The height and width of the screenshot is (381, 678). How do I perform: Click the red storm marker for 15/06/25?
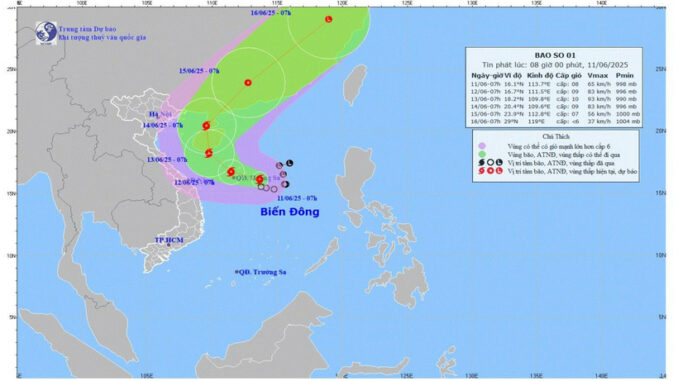click(x=248, y=83)
